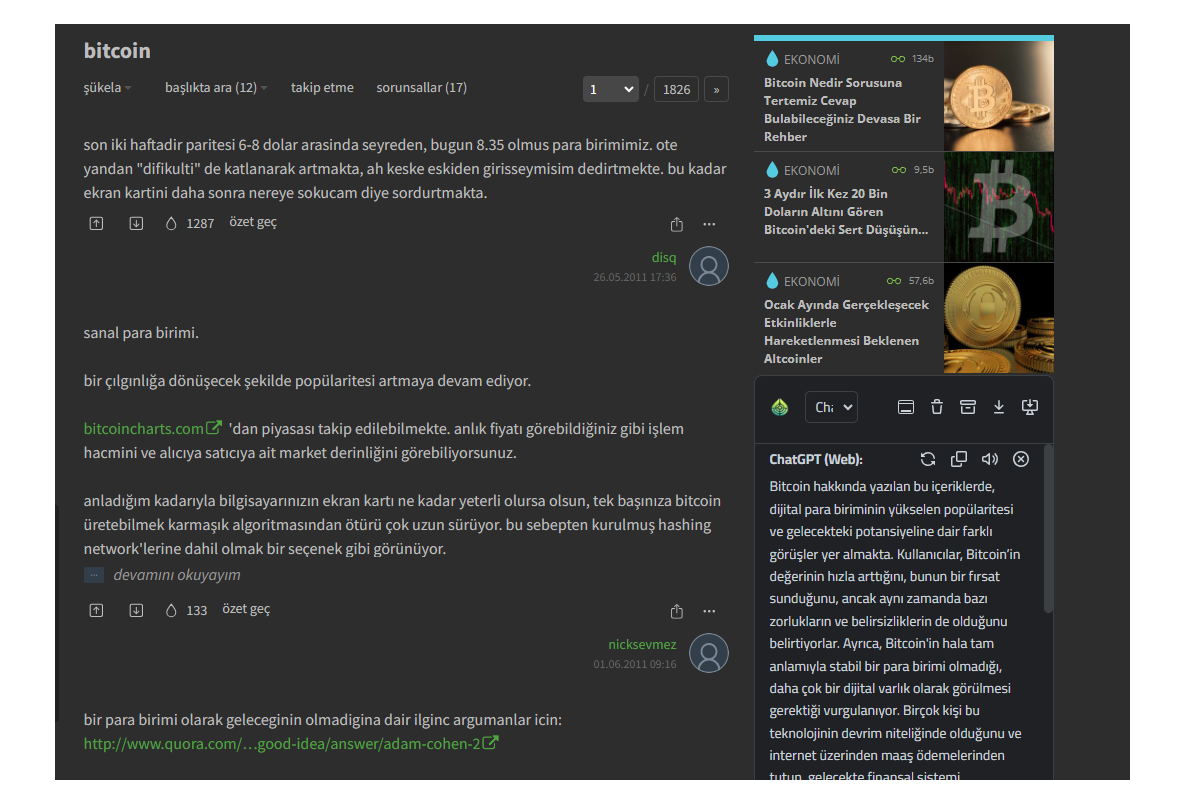Click the download arrow icon in ChatGPT panel
1200x800 pixels.
coord(998,407)
